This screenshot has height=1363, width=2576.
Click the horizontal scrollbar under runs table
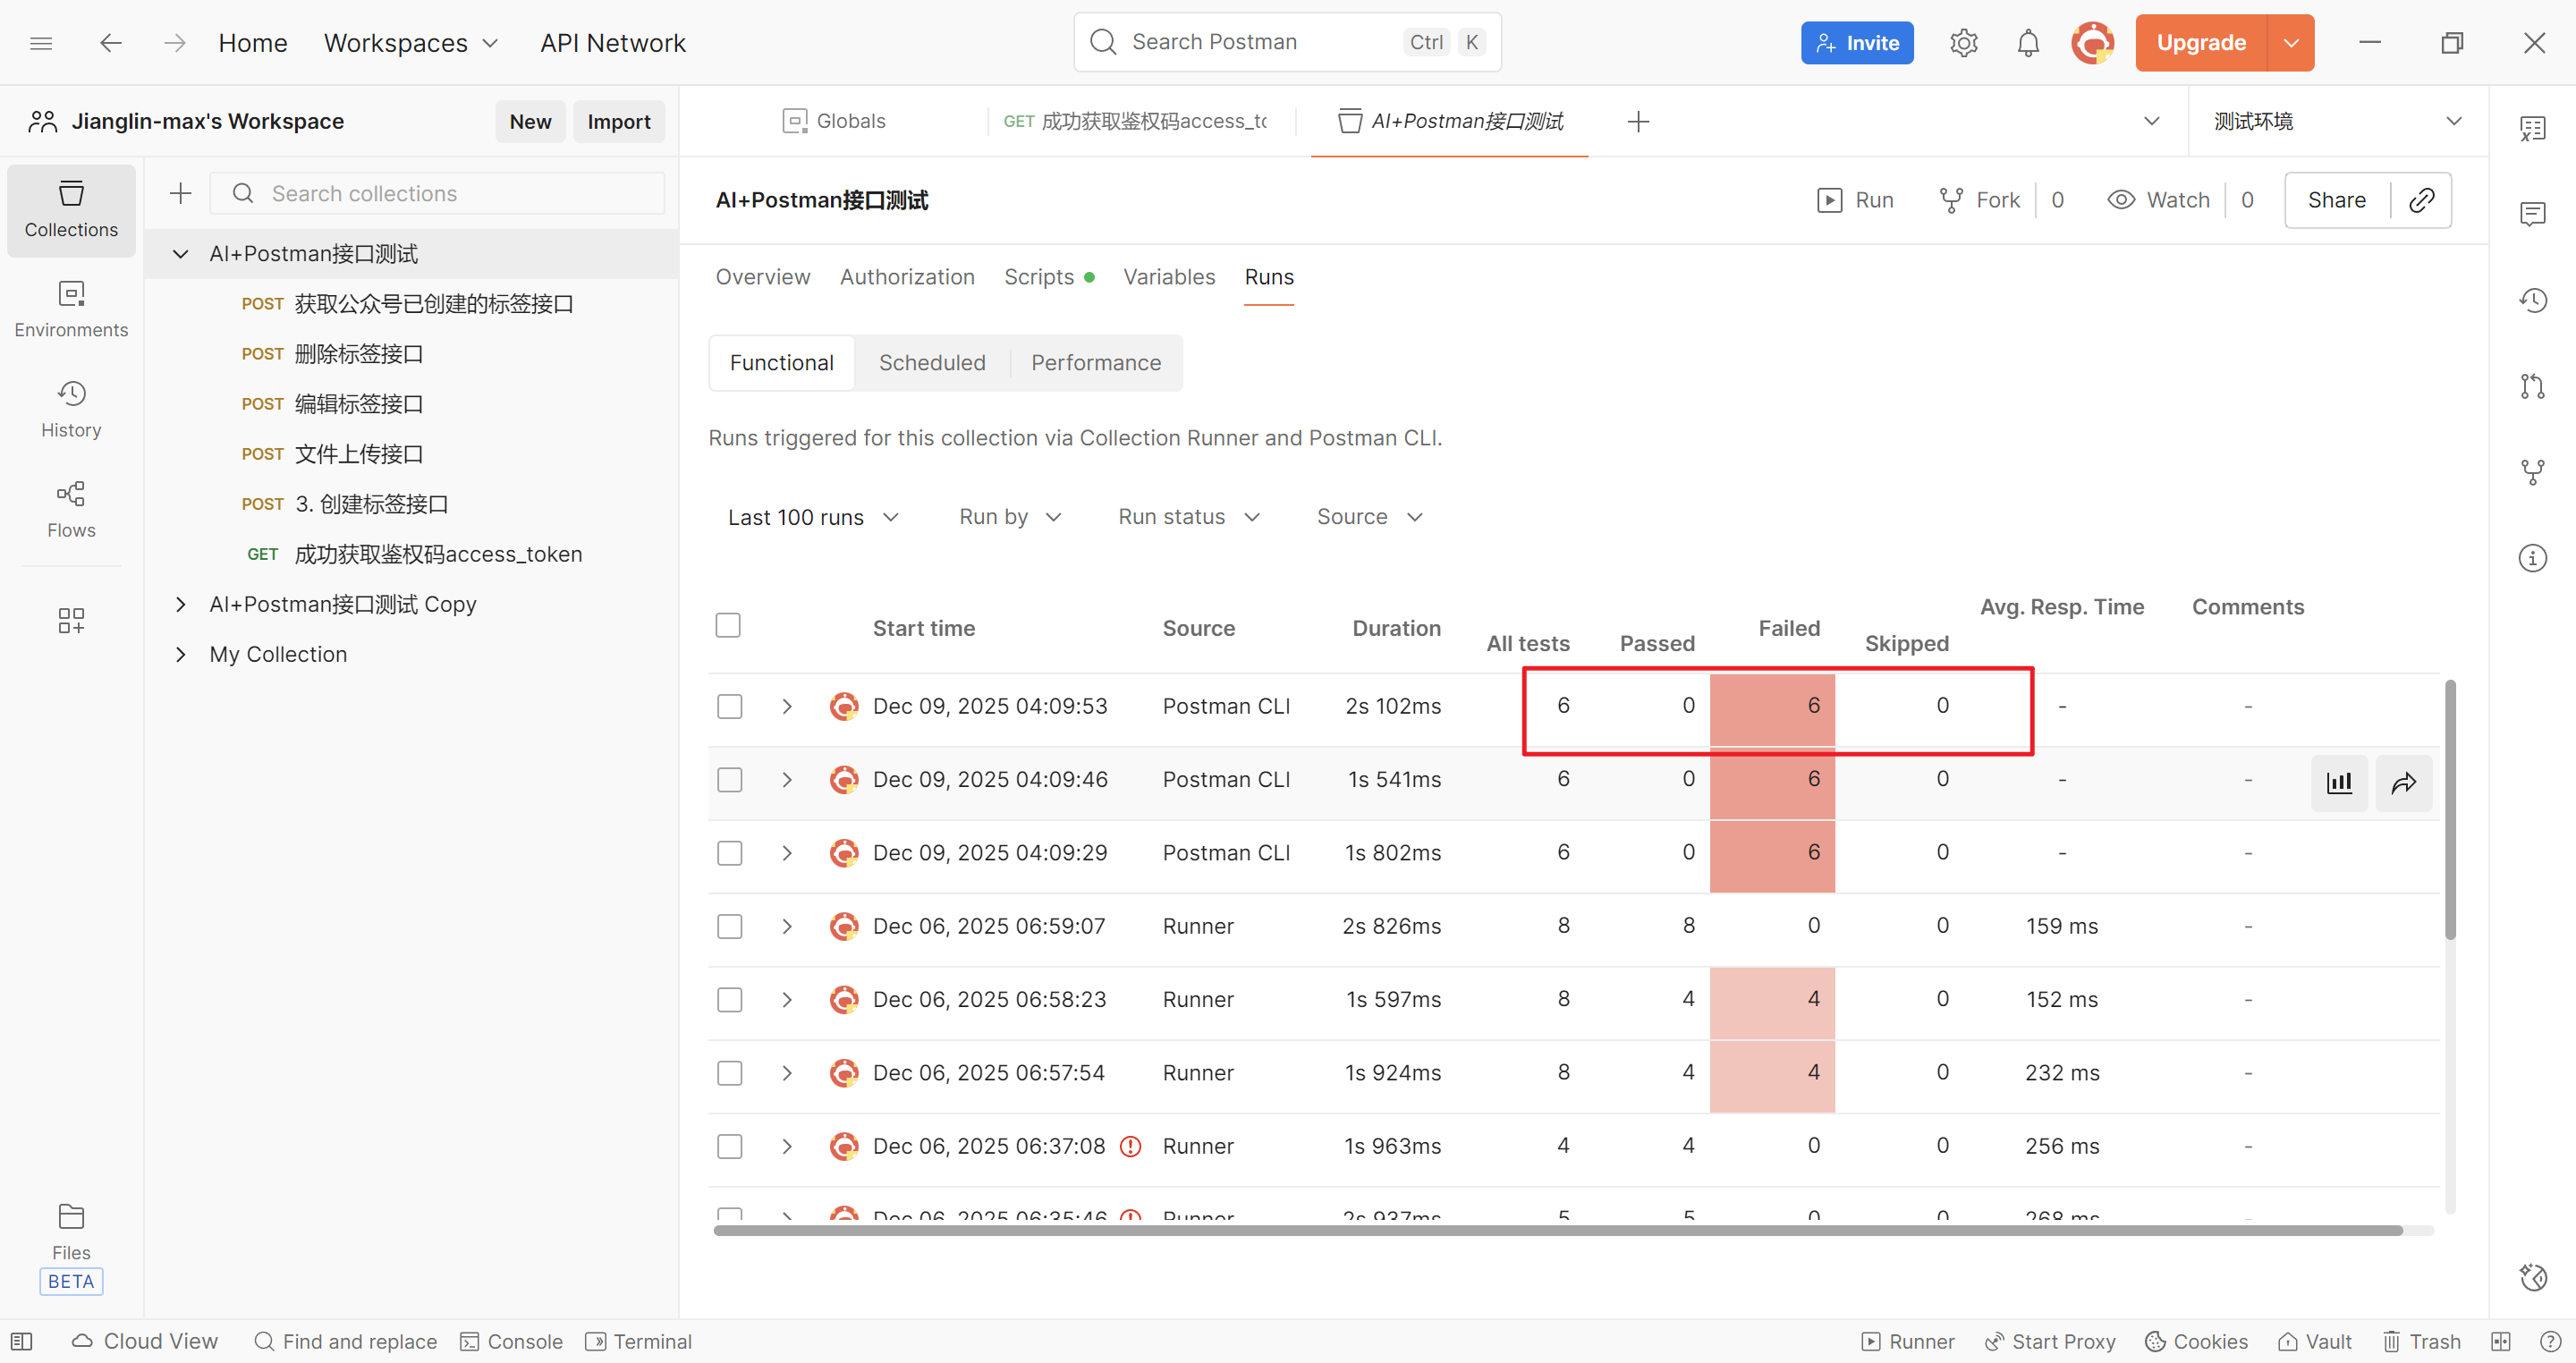point(1557,1230)
